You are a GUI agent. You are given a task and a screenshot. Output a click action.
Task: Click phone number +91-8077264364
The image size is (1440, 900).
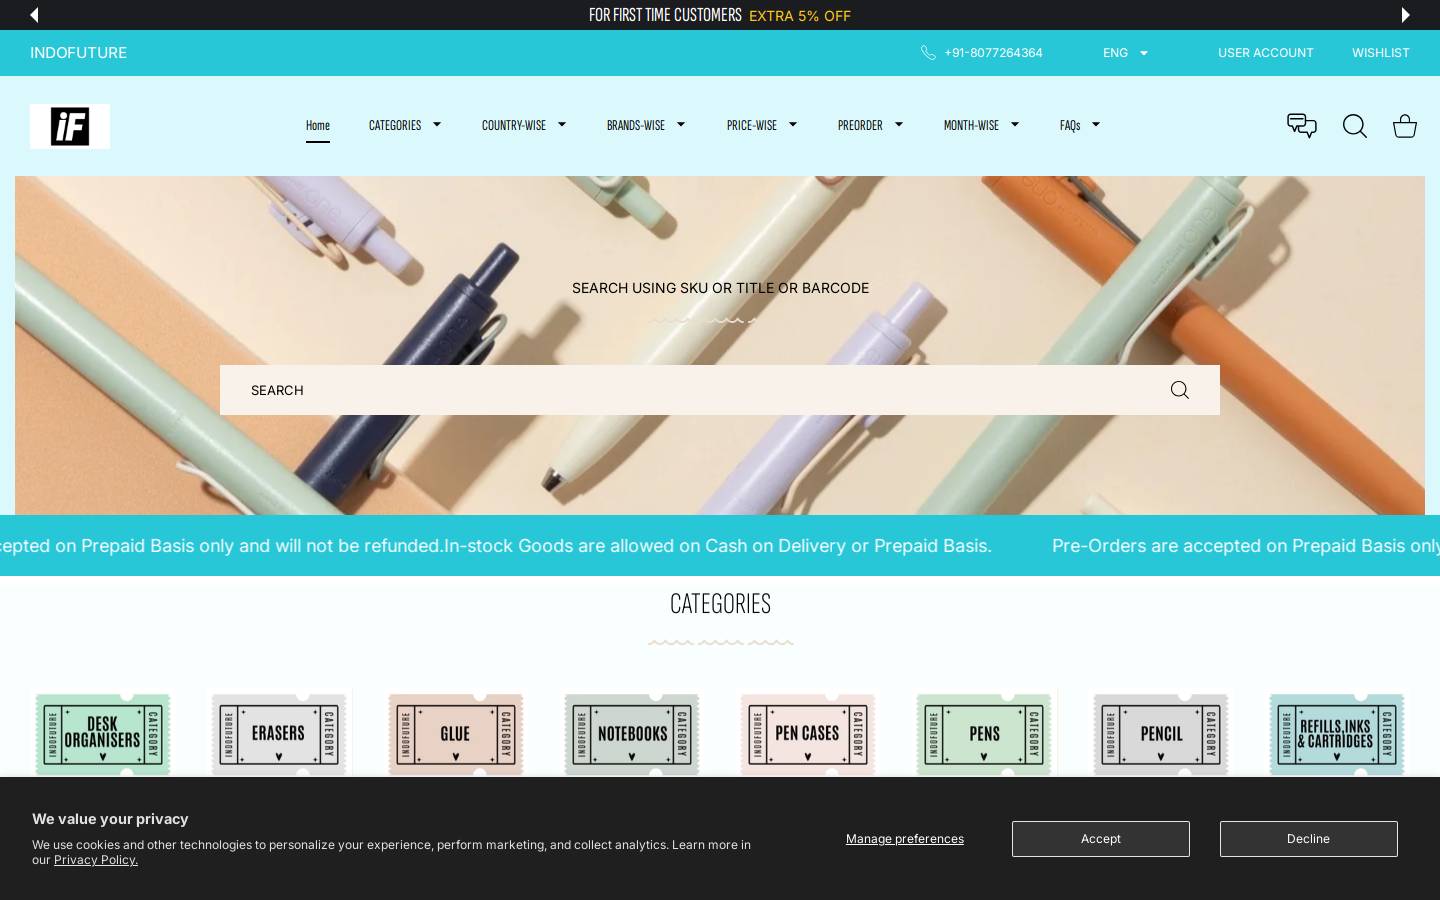993,53
